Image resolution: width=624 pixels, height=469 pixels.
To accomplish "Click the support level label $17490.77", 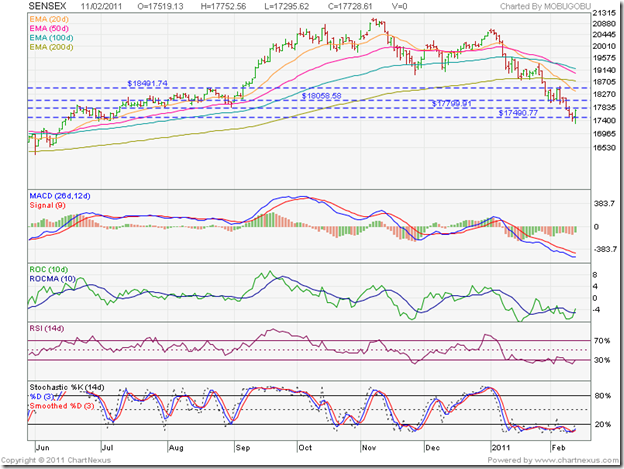I will (x=518, y=113).
